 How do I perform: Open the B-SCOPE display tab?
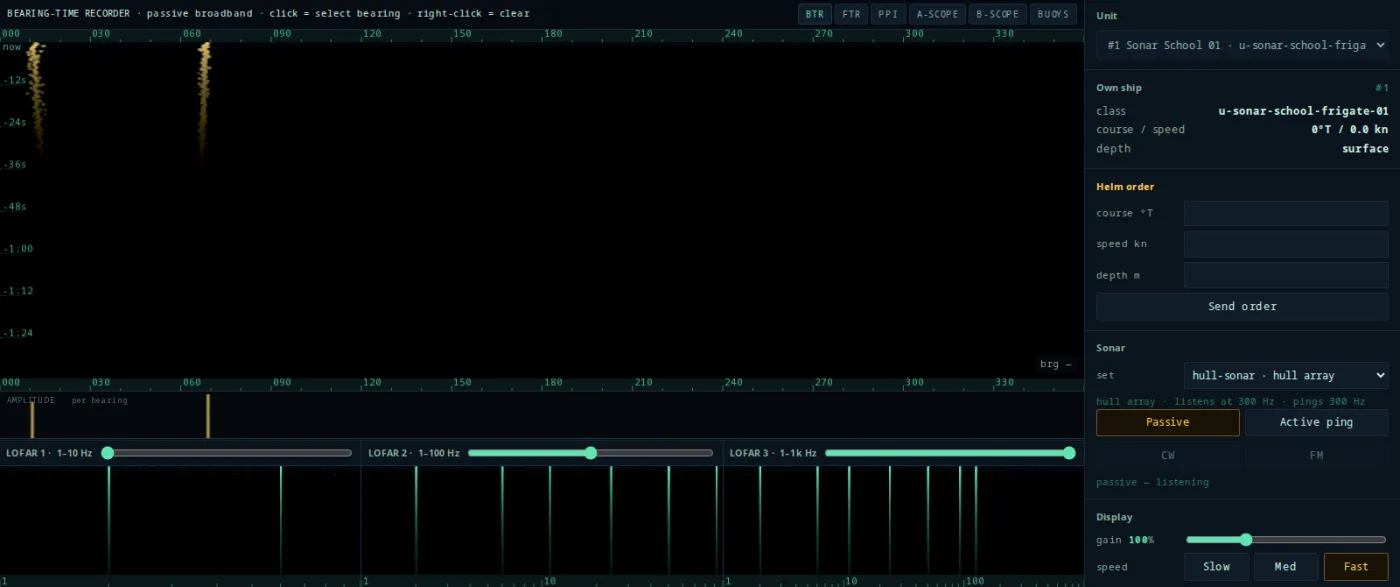[x=997, y=14]
